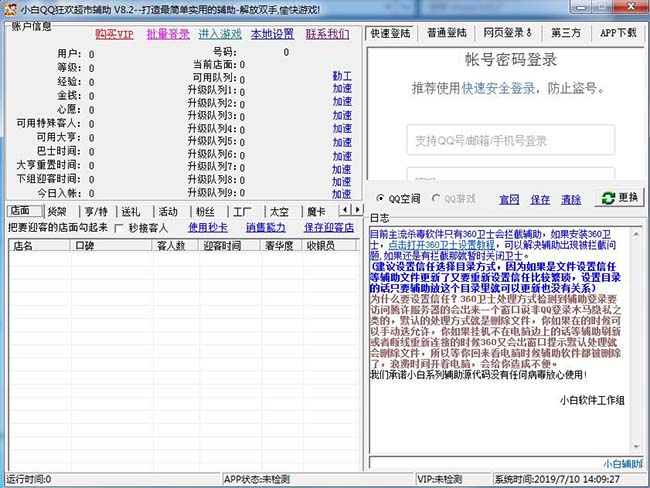
Task: Click the 保存迎客店 link
Action: click(329, 227)
